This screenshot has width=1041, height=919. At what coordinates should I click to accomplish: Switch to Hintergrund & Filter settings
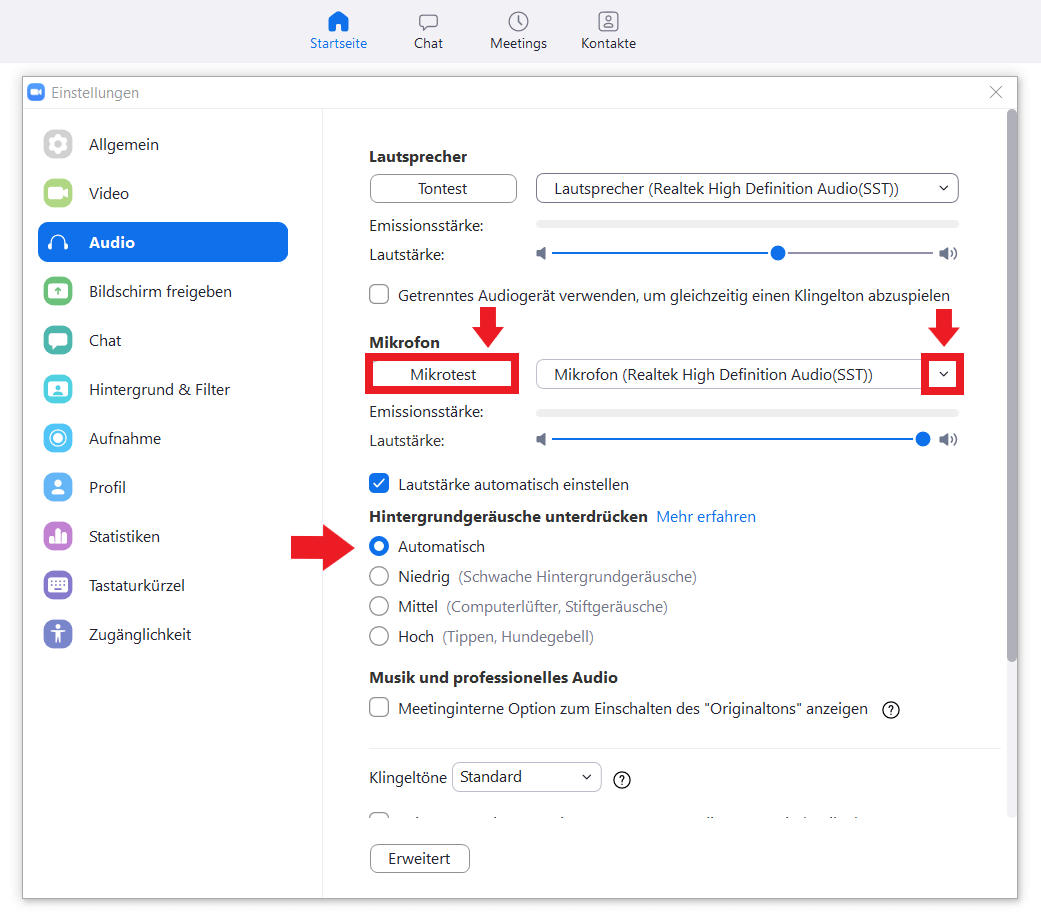[159, 390]
